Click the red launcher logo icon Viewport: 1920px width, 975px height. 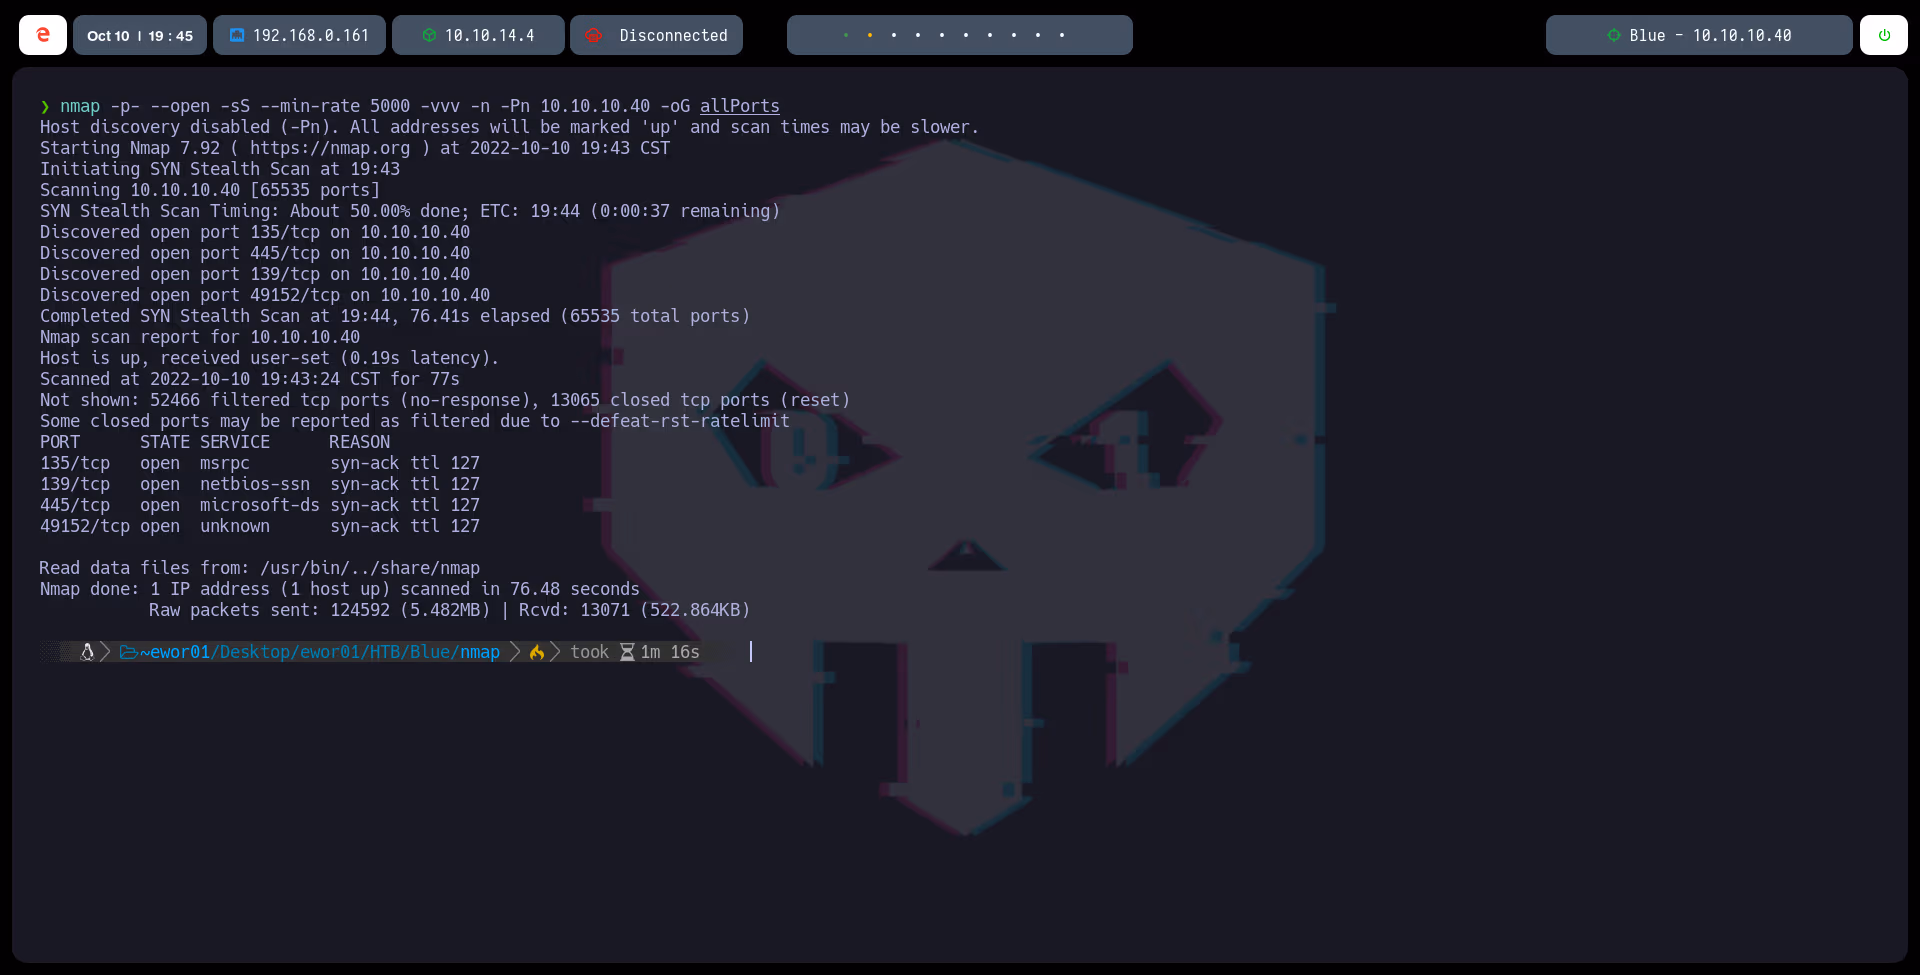pyautogui.click(x=43, y=35)
